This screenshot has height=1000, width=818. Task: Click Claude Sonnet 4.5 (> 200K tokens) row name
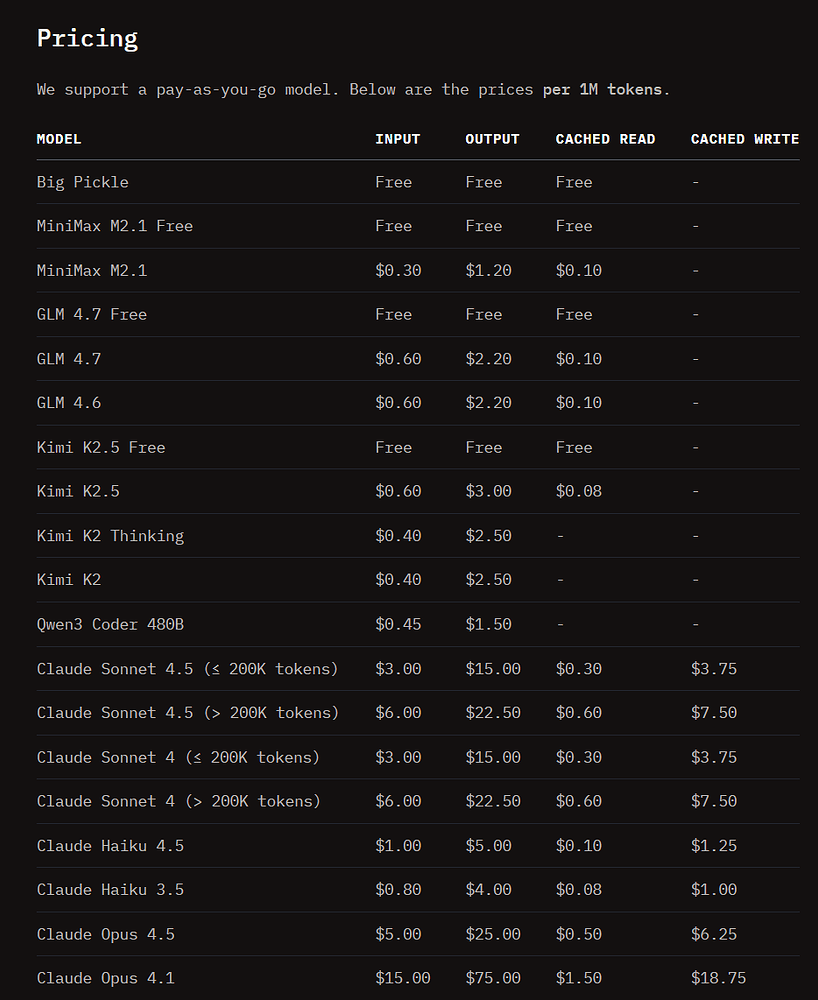click(x=187, y=713)
